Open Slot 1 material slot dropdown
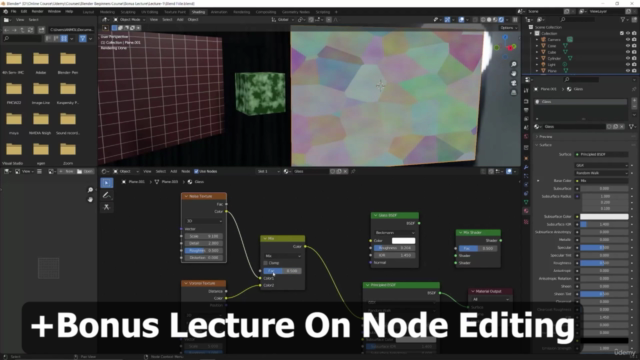 (268, 171)
